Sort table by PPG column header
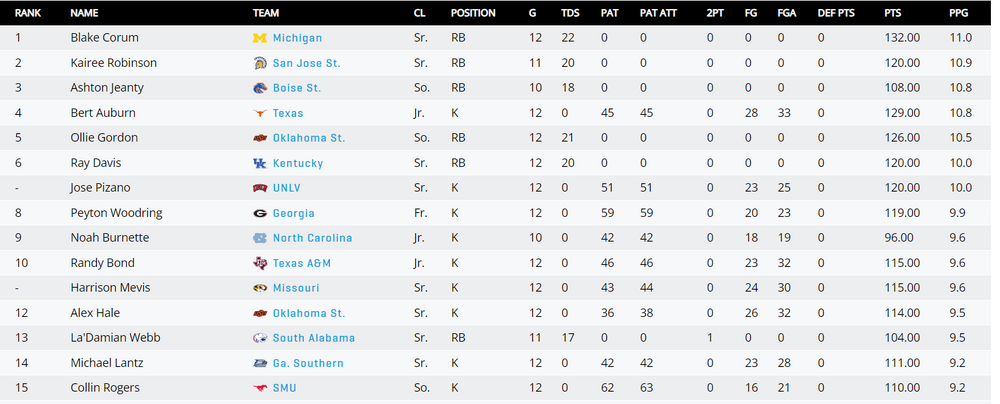 [958, 13]
